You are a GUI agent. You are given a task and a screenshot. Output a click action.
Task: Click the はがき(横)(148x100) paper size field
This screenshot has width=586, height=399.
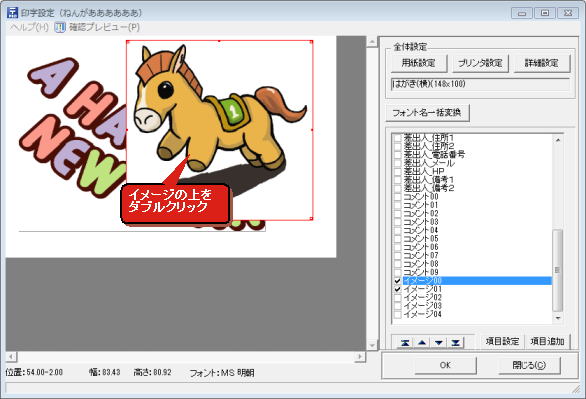coord(480,84)
